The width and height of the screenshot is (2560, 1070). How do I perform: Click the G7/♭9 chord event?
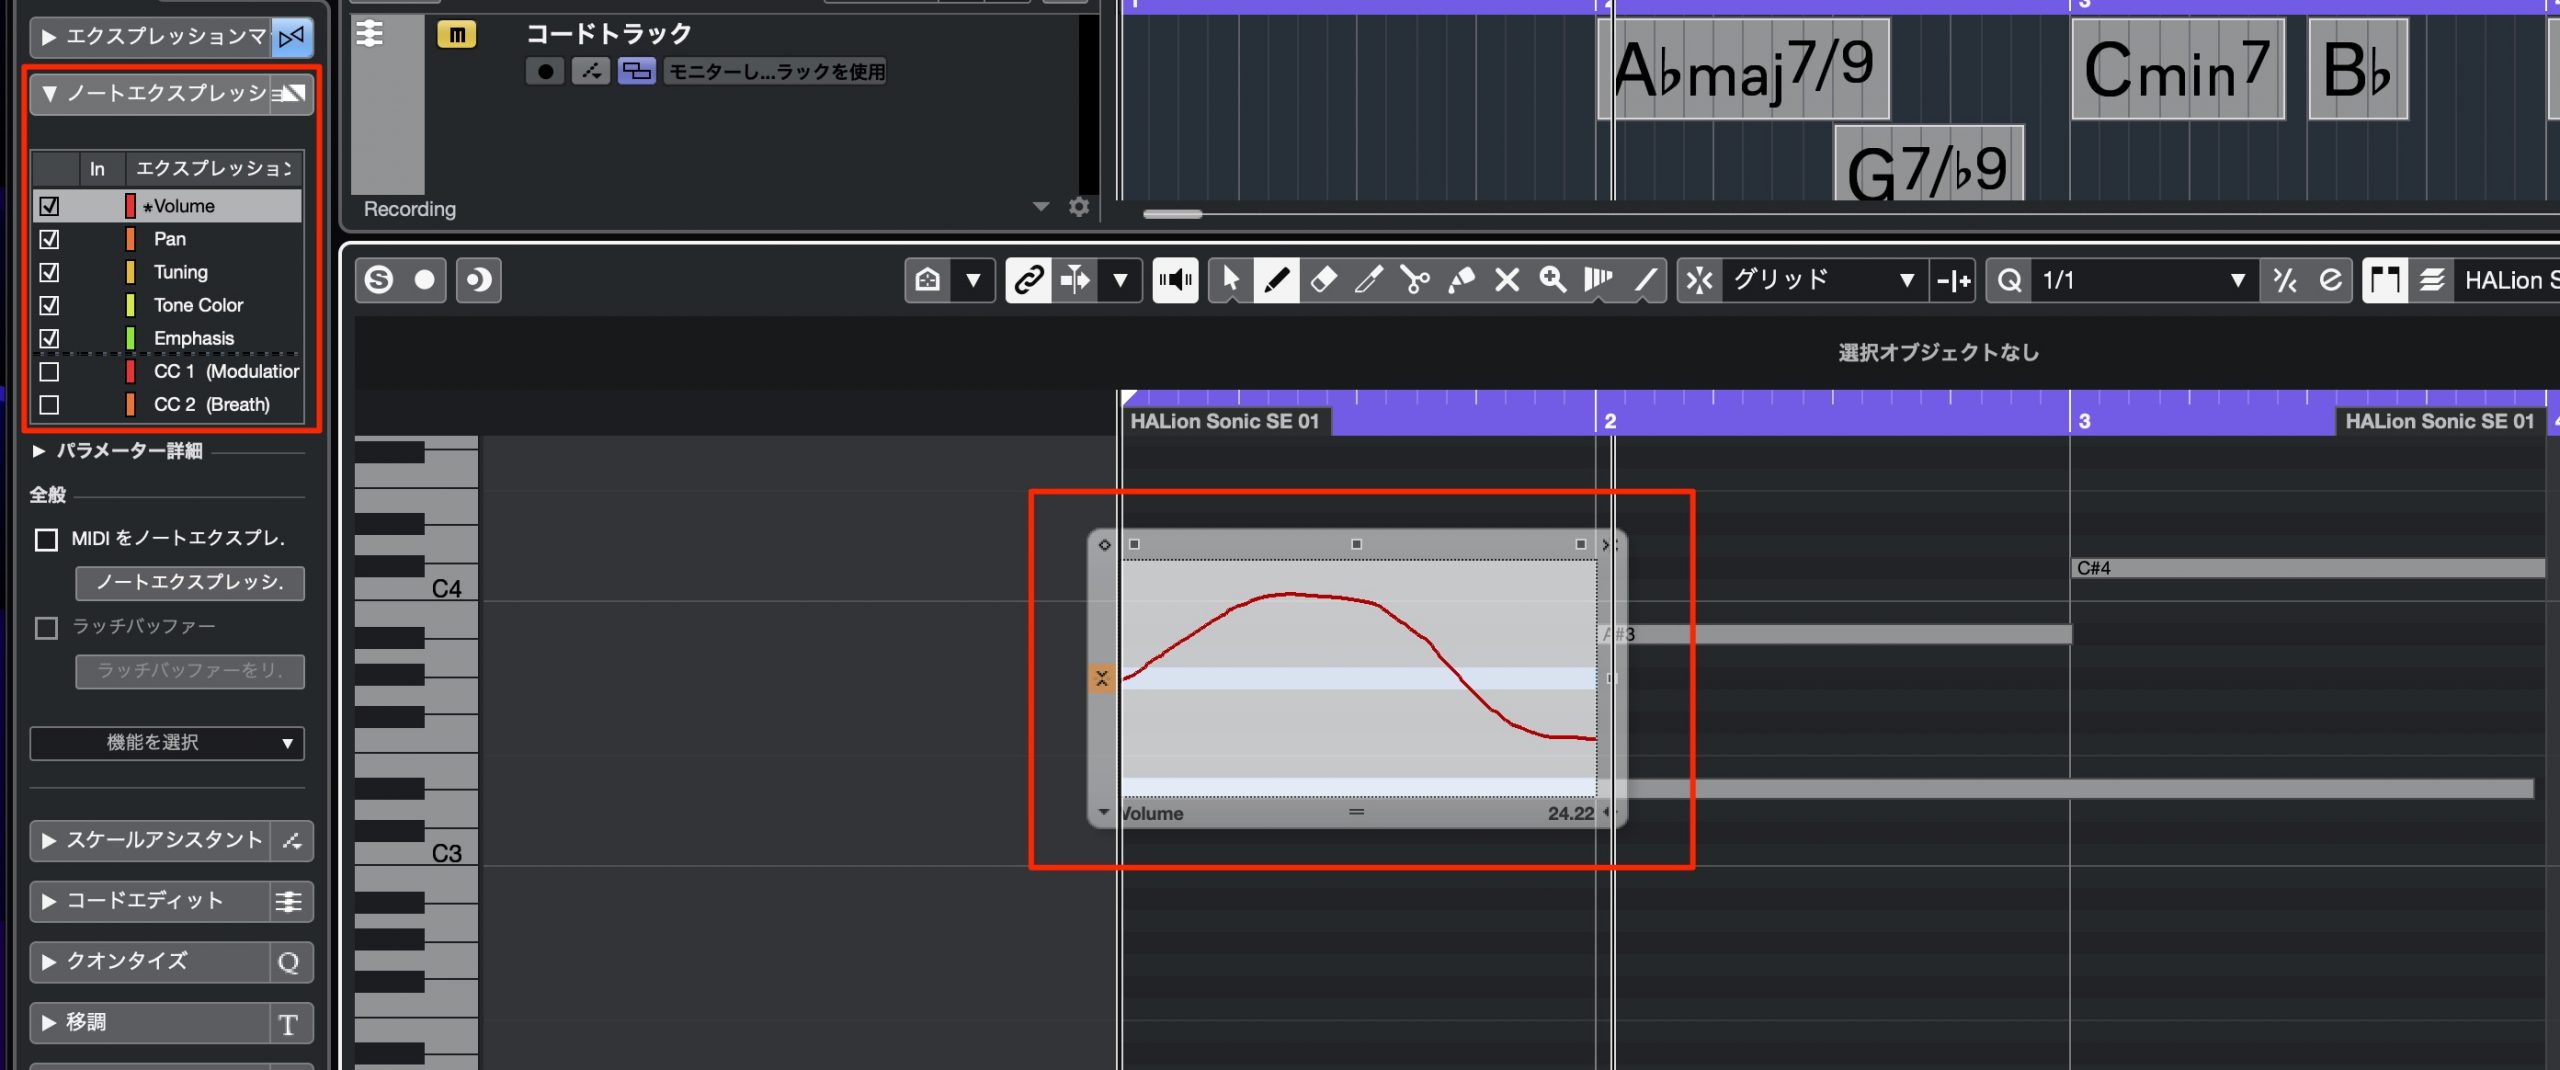1929,163
